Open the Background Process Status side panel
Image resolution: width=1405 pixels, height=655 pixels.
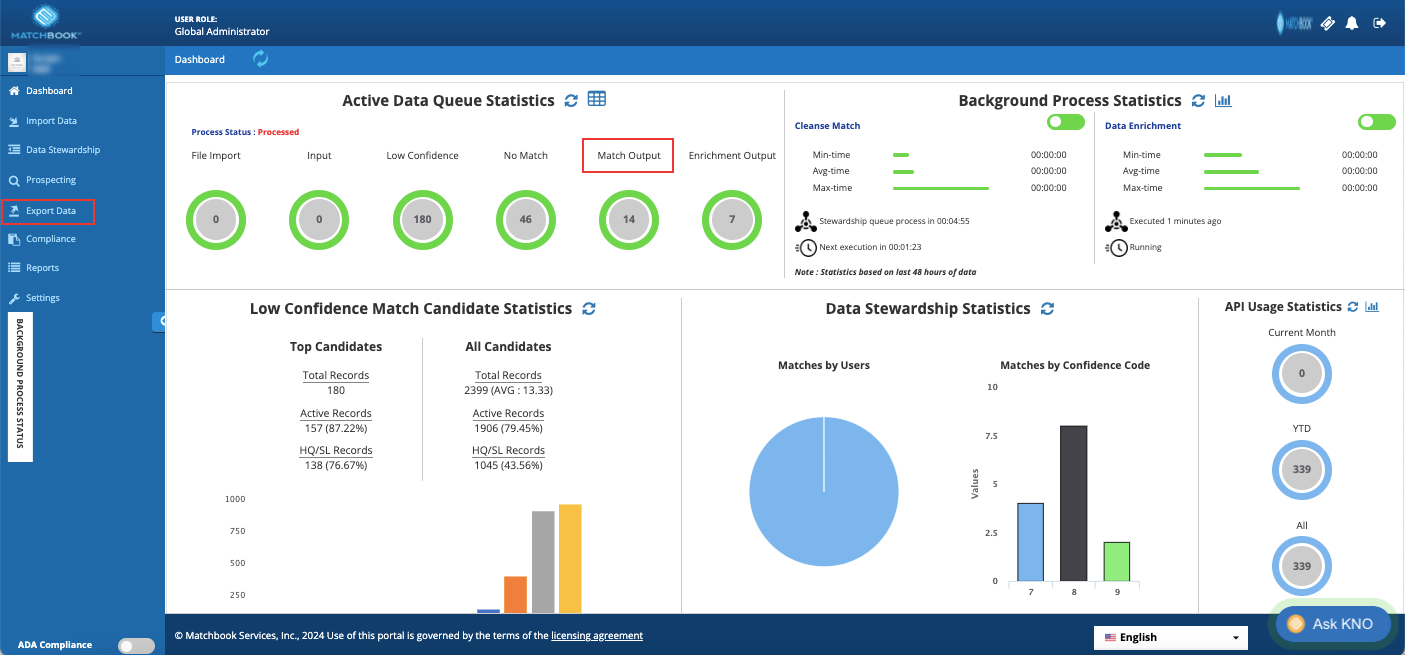[x=20, y=387]
